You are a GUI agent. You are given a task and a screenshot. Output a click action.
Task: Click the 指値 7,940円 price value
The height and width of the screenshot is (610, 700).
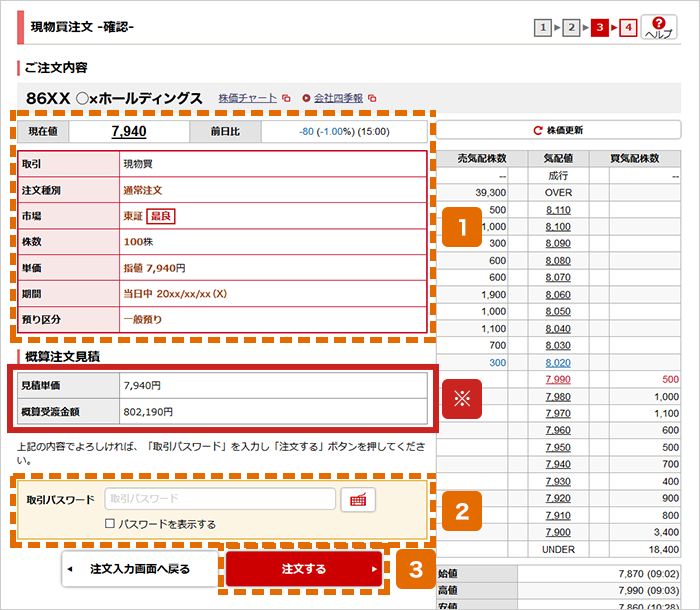point(154,268)
